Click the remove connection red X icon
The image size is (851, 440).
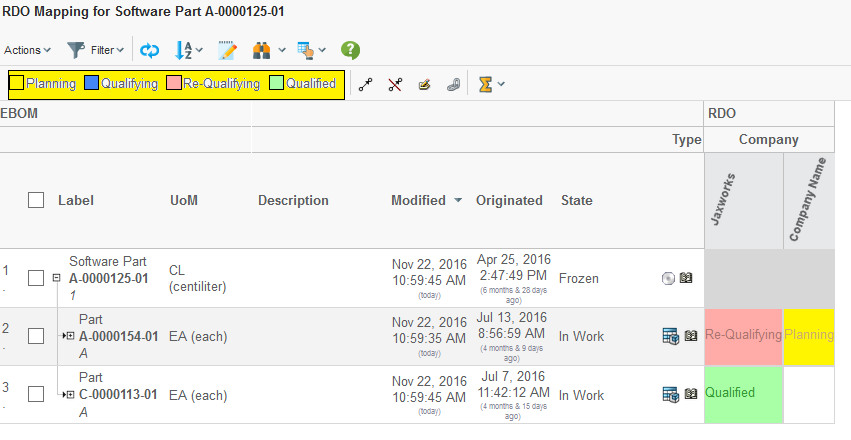pyautogui.click(x=395, y=84)
